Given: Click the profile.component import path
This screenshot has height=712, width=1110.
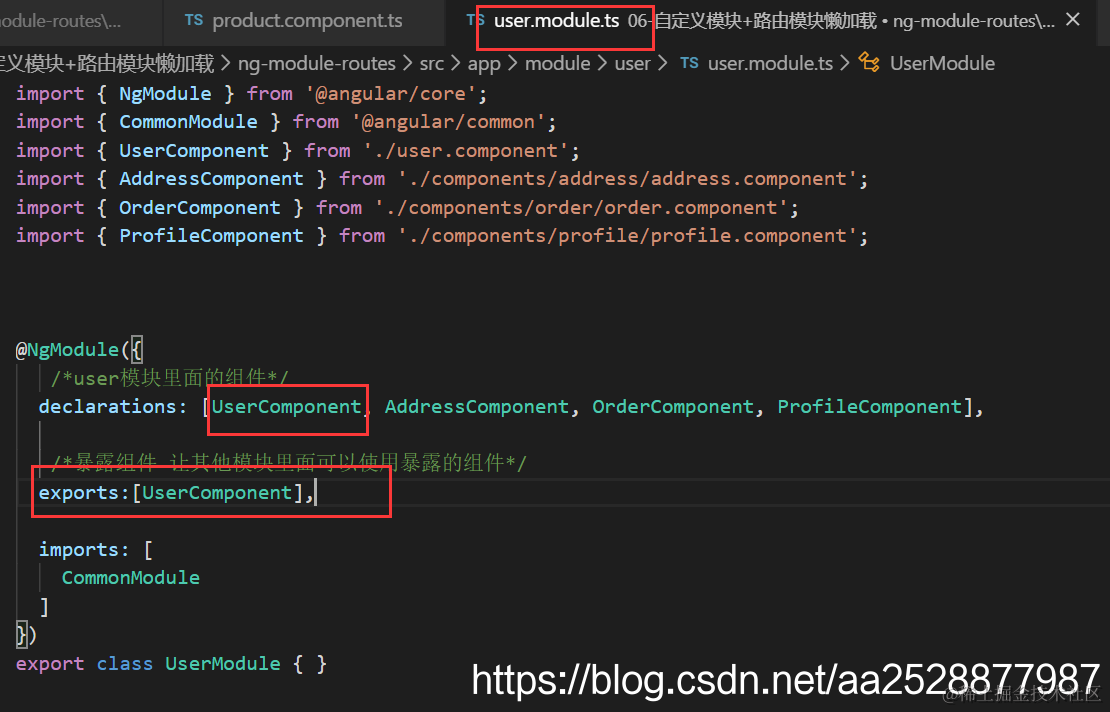Looking at the screenshot, I should coord(627,236).
